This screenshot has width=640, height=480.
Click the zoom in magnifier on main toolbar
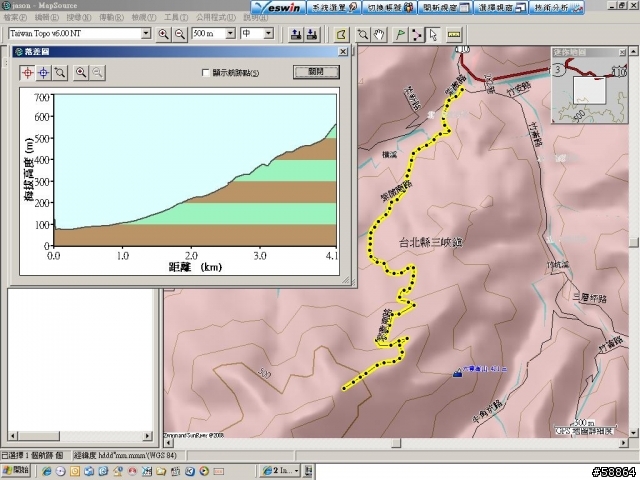(164, 34)
